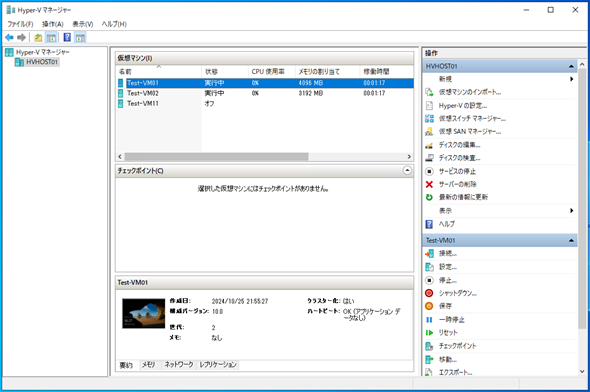Click the サービスの停止 icon
This screenshot has height=392, width=590.
[x=429, y=172]
